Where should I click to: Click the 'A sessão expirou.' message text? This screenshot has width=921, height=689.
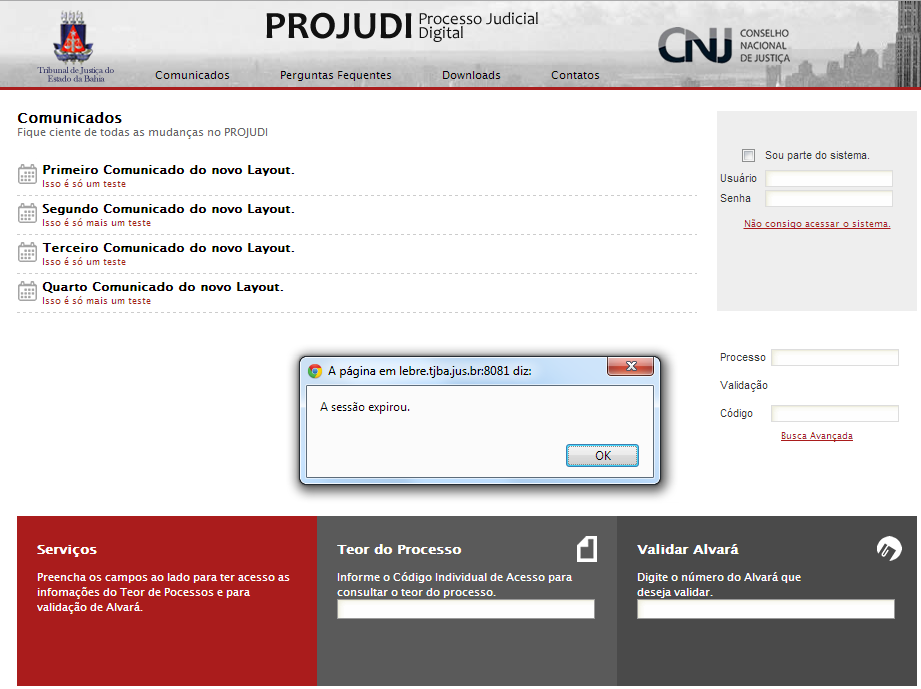coord(365,407)
